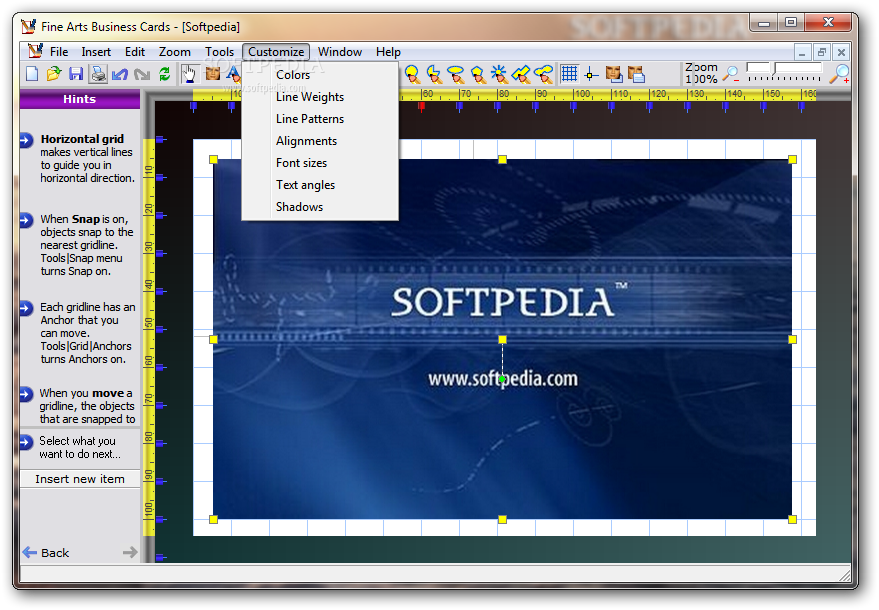Open the Window menu
The height and width of the screenshot is (610, 879).
(340, 52)
